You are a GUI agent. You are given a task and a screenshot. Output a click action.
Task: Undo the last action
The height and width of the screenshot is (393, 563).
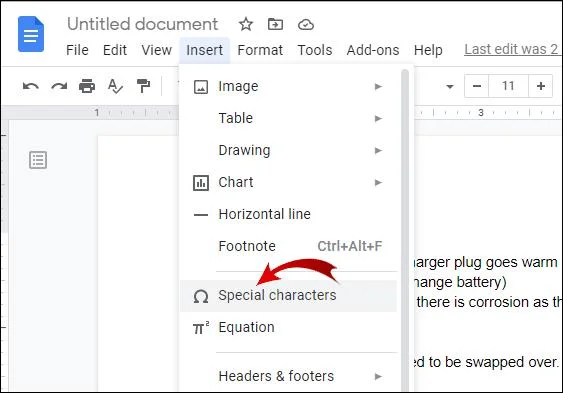pos(31,86)
